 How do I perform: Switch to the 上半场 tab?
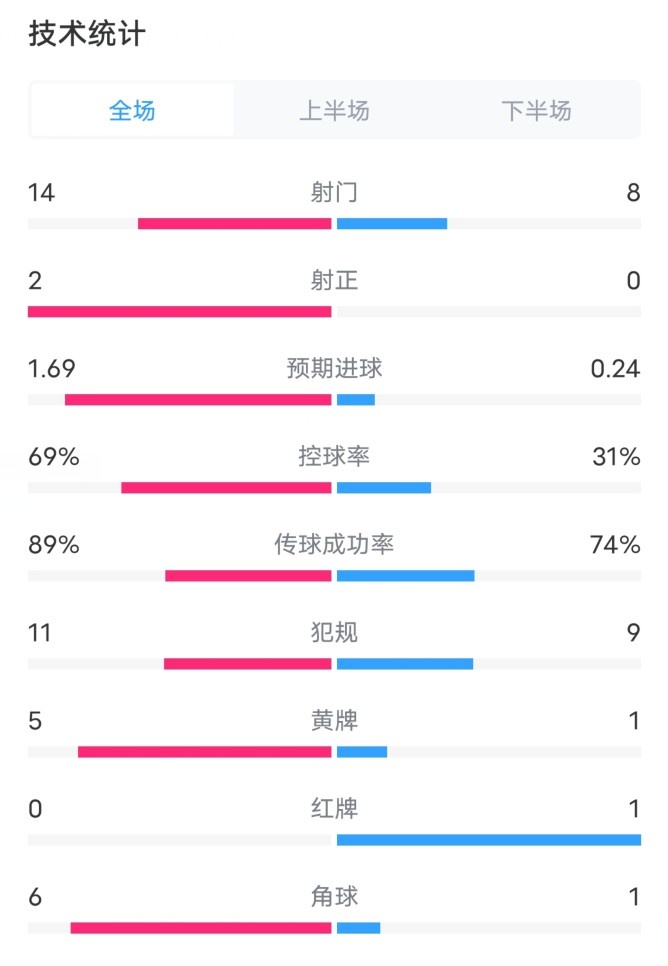coord(334,110)
